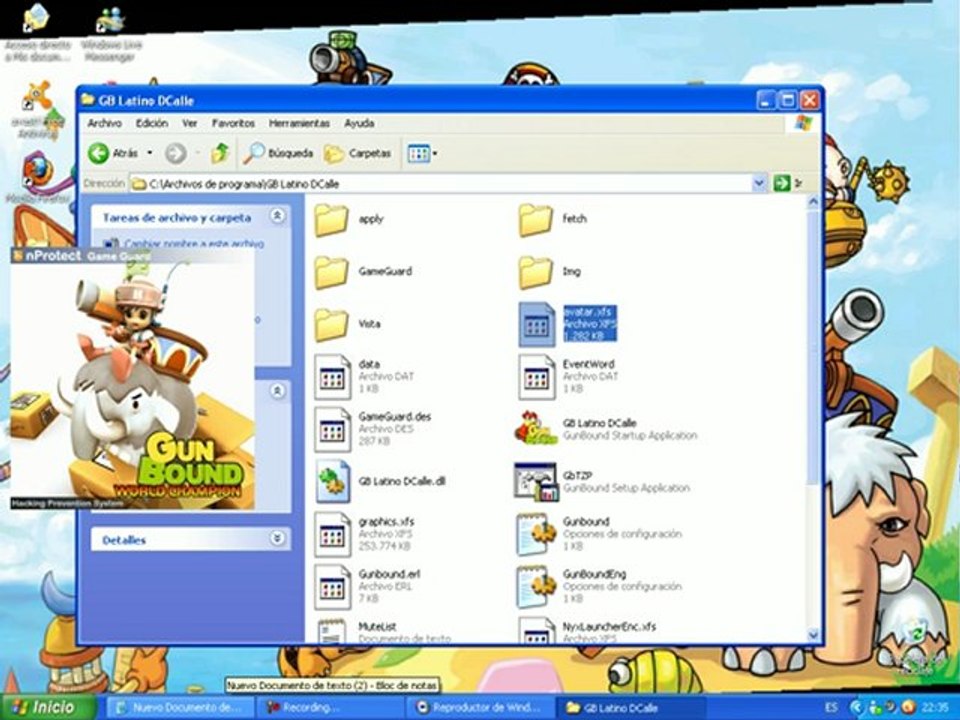Select the NyxLauncherEnc.xfs file icon
The width and height of the screenshot is (960, 720).
coord(536,631)
